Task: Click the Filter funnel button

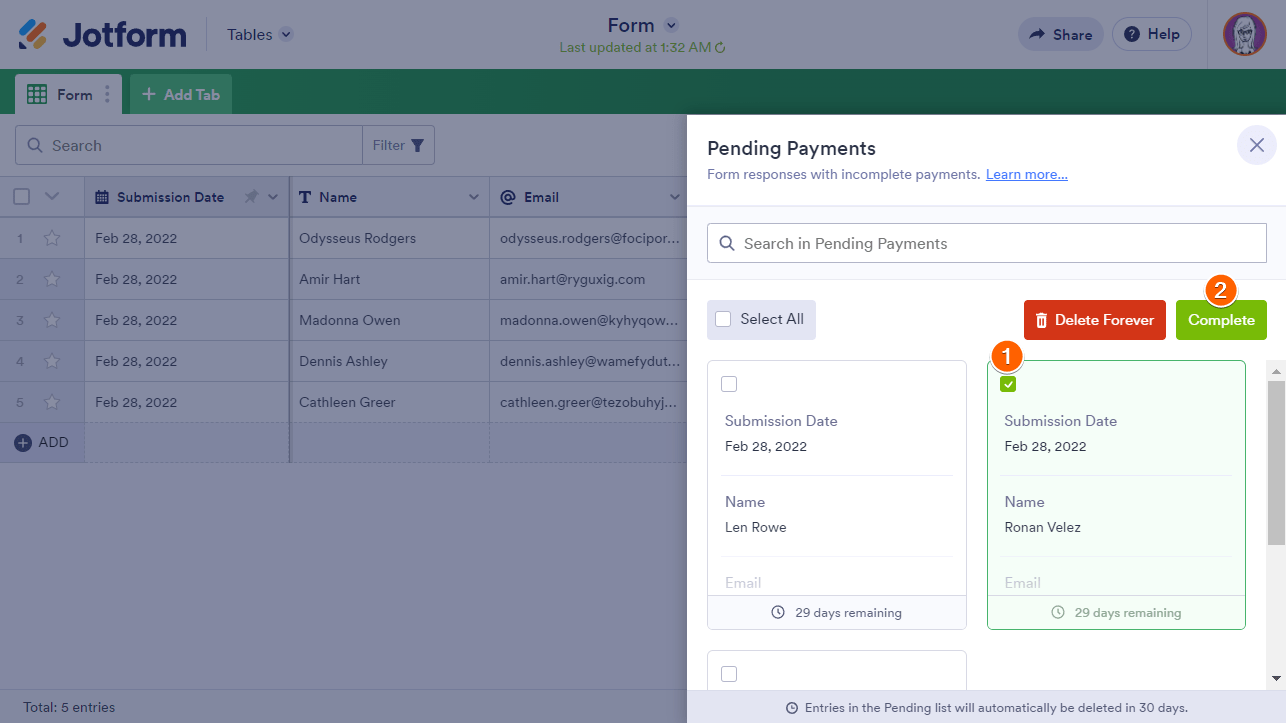Action: tap(398, 146)
